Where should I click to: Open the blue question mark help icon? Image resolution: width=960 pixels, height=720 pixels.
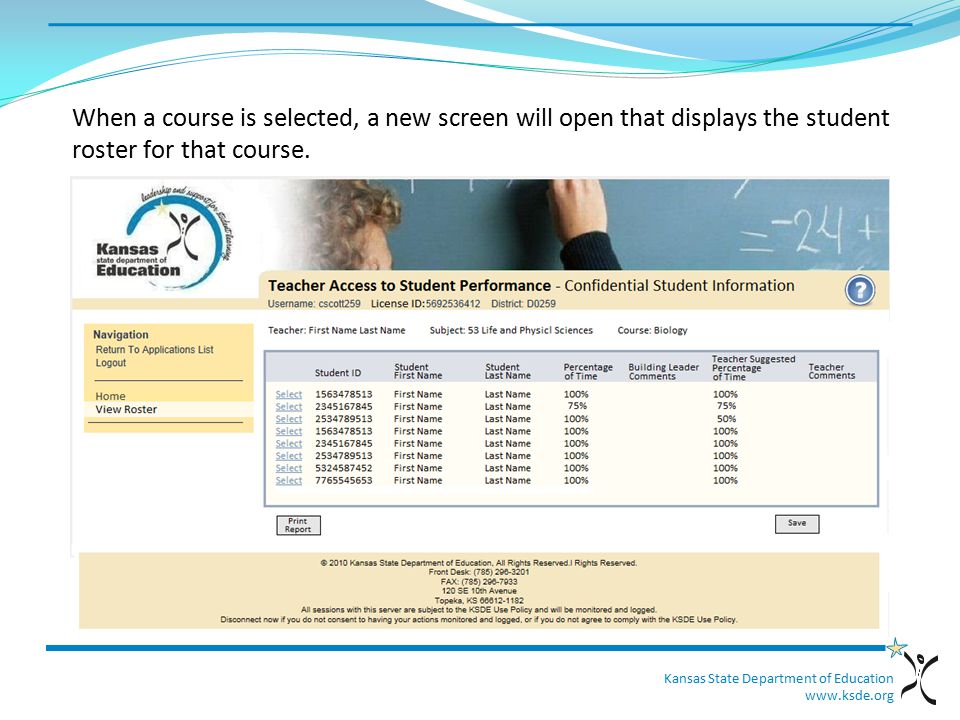[x=860, y=290]
